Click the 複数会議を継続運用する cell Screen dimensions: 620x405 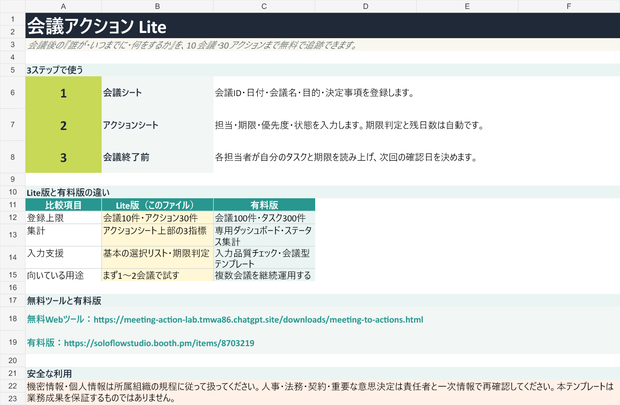tap(264, 275)
